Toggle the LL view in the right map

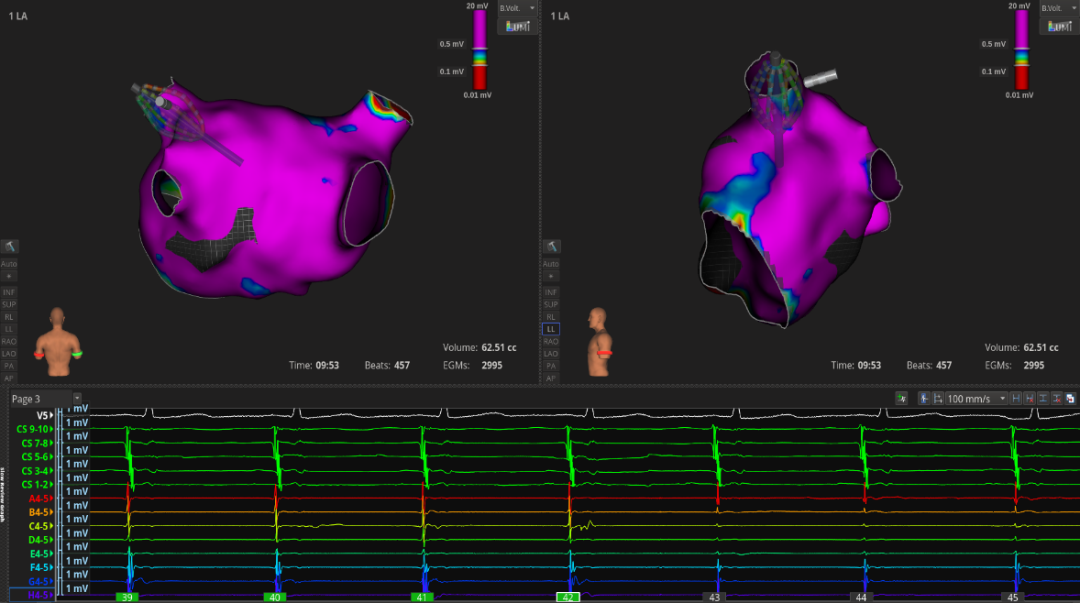[x=550, y=328]
